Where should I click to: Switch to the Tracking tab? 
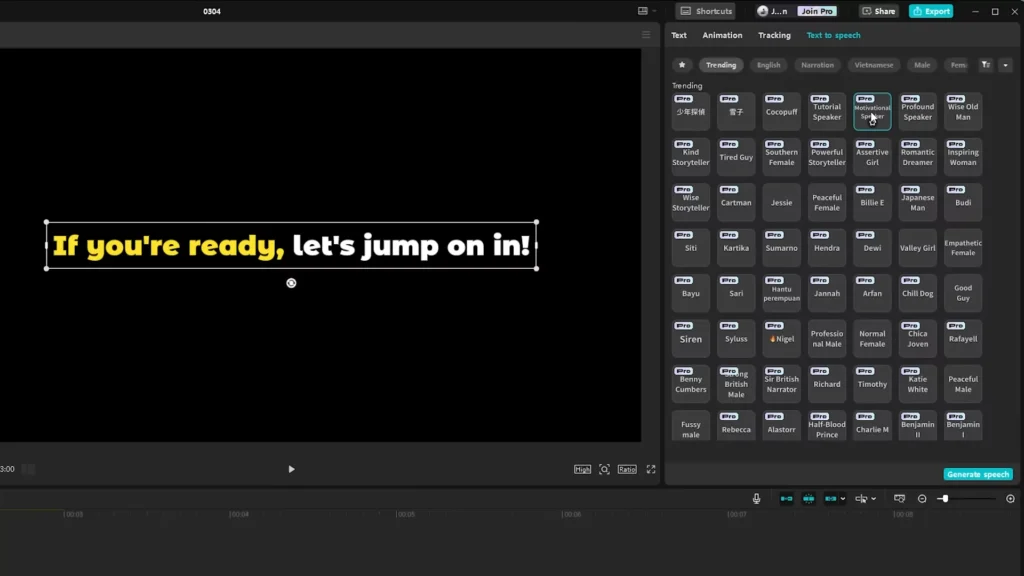pos(774,35)
